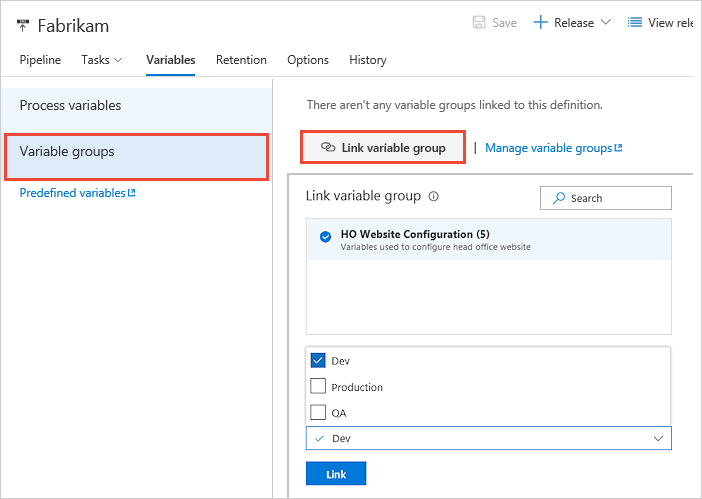Click the Save disk icon
The height and width of the screenshot is (499, 702).
(478, 23)
